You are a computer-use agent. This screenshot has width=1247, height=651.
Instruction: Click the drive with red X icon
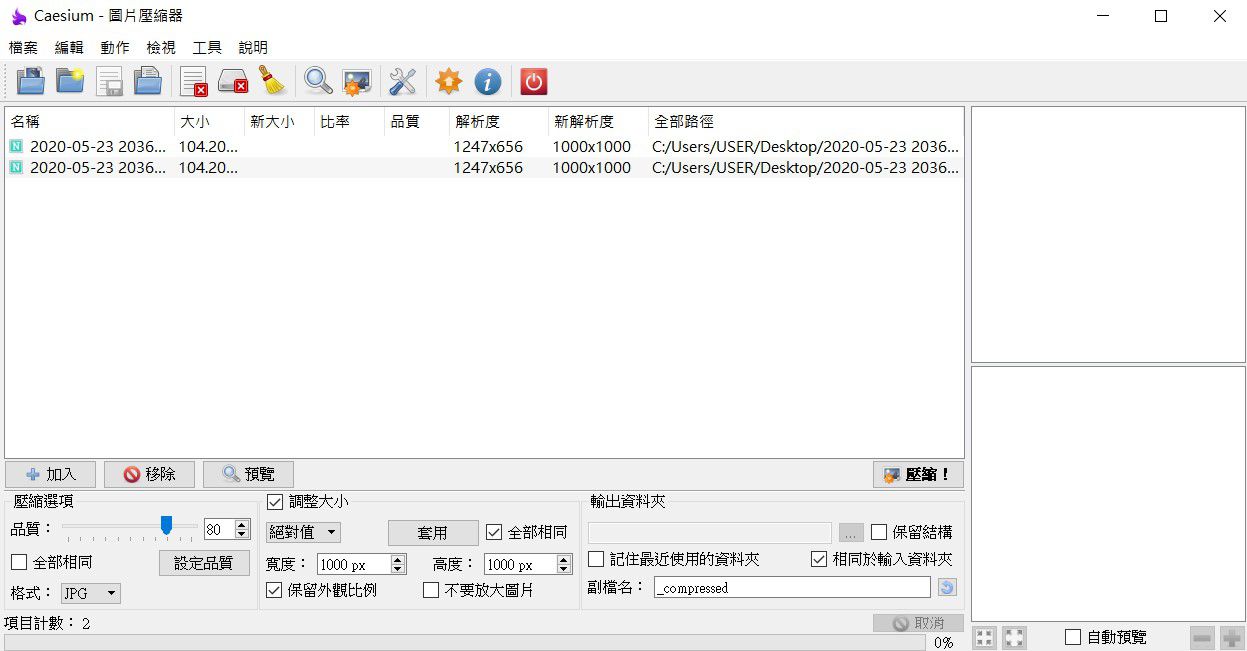(233, 81)
